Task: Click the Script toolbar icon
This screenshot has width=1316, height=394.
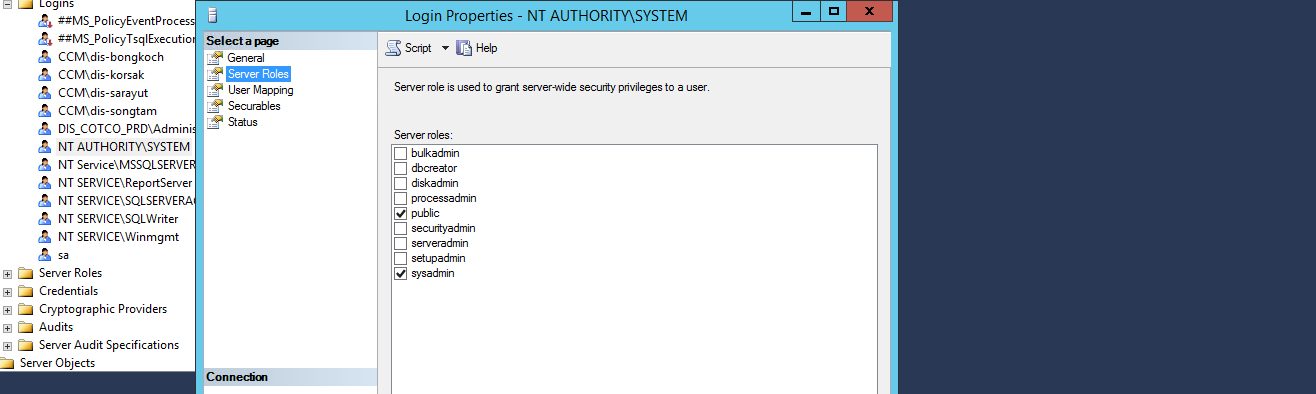Action: coord(394,48)
